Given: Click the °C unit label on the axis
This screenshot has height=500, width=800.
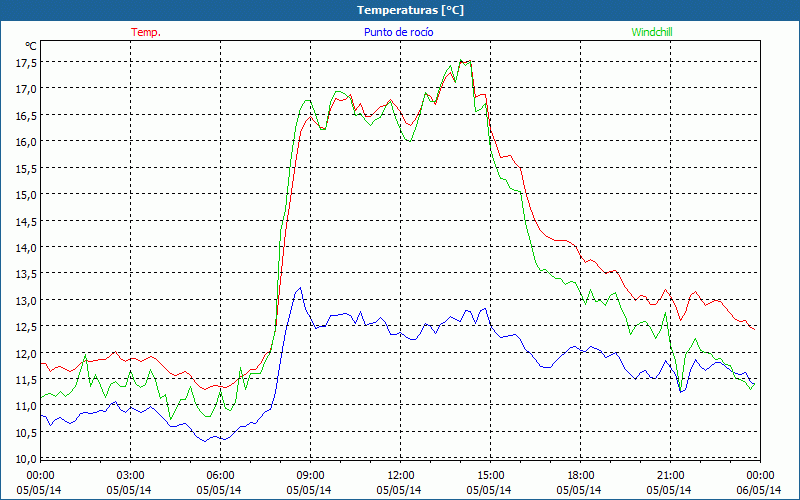Looking at the screenshot, I should pos(31,46).
